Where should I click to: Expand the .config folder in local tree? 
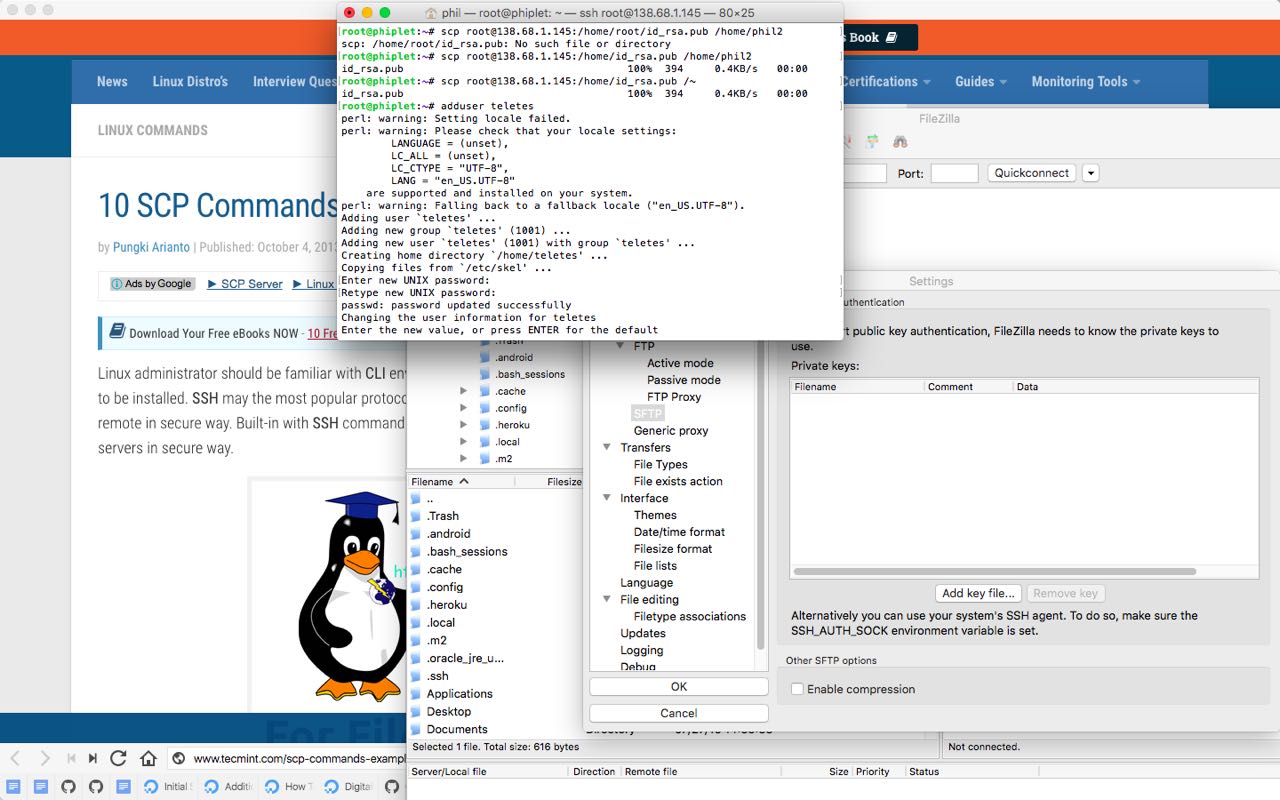[463, 408]
